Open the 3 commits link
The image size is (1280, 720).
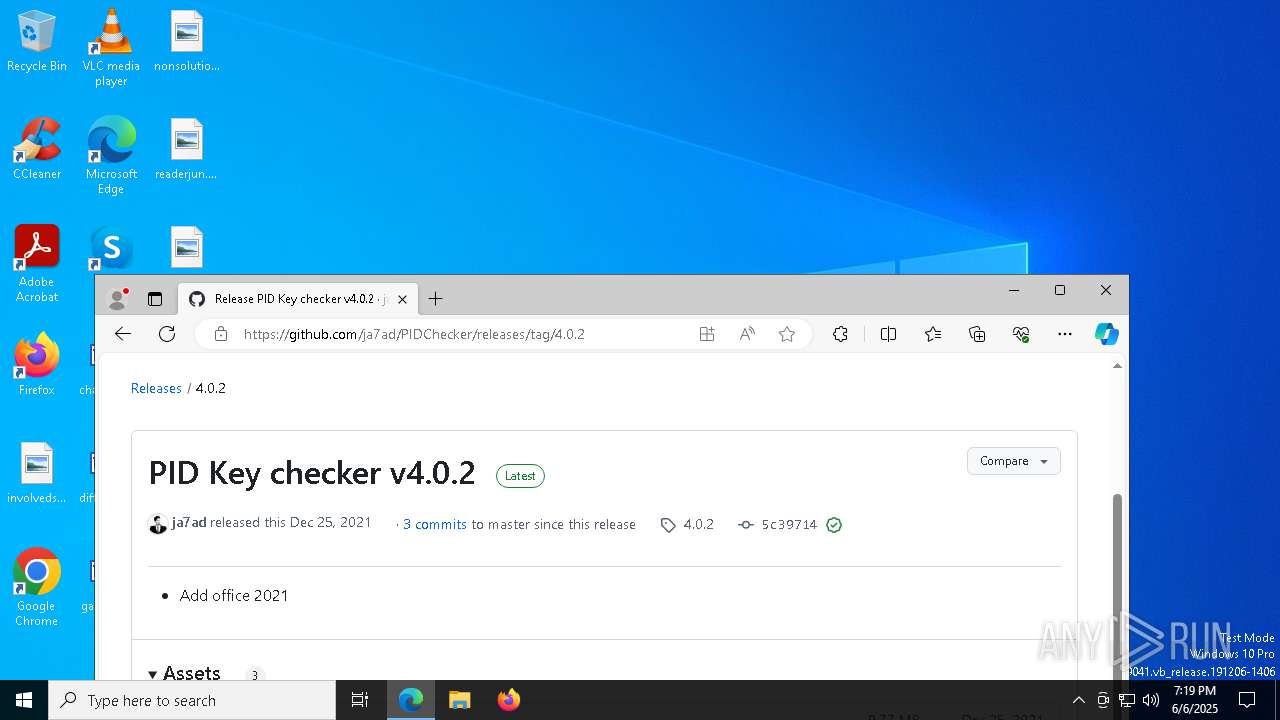[435, 524]
